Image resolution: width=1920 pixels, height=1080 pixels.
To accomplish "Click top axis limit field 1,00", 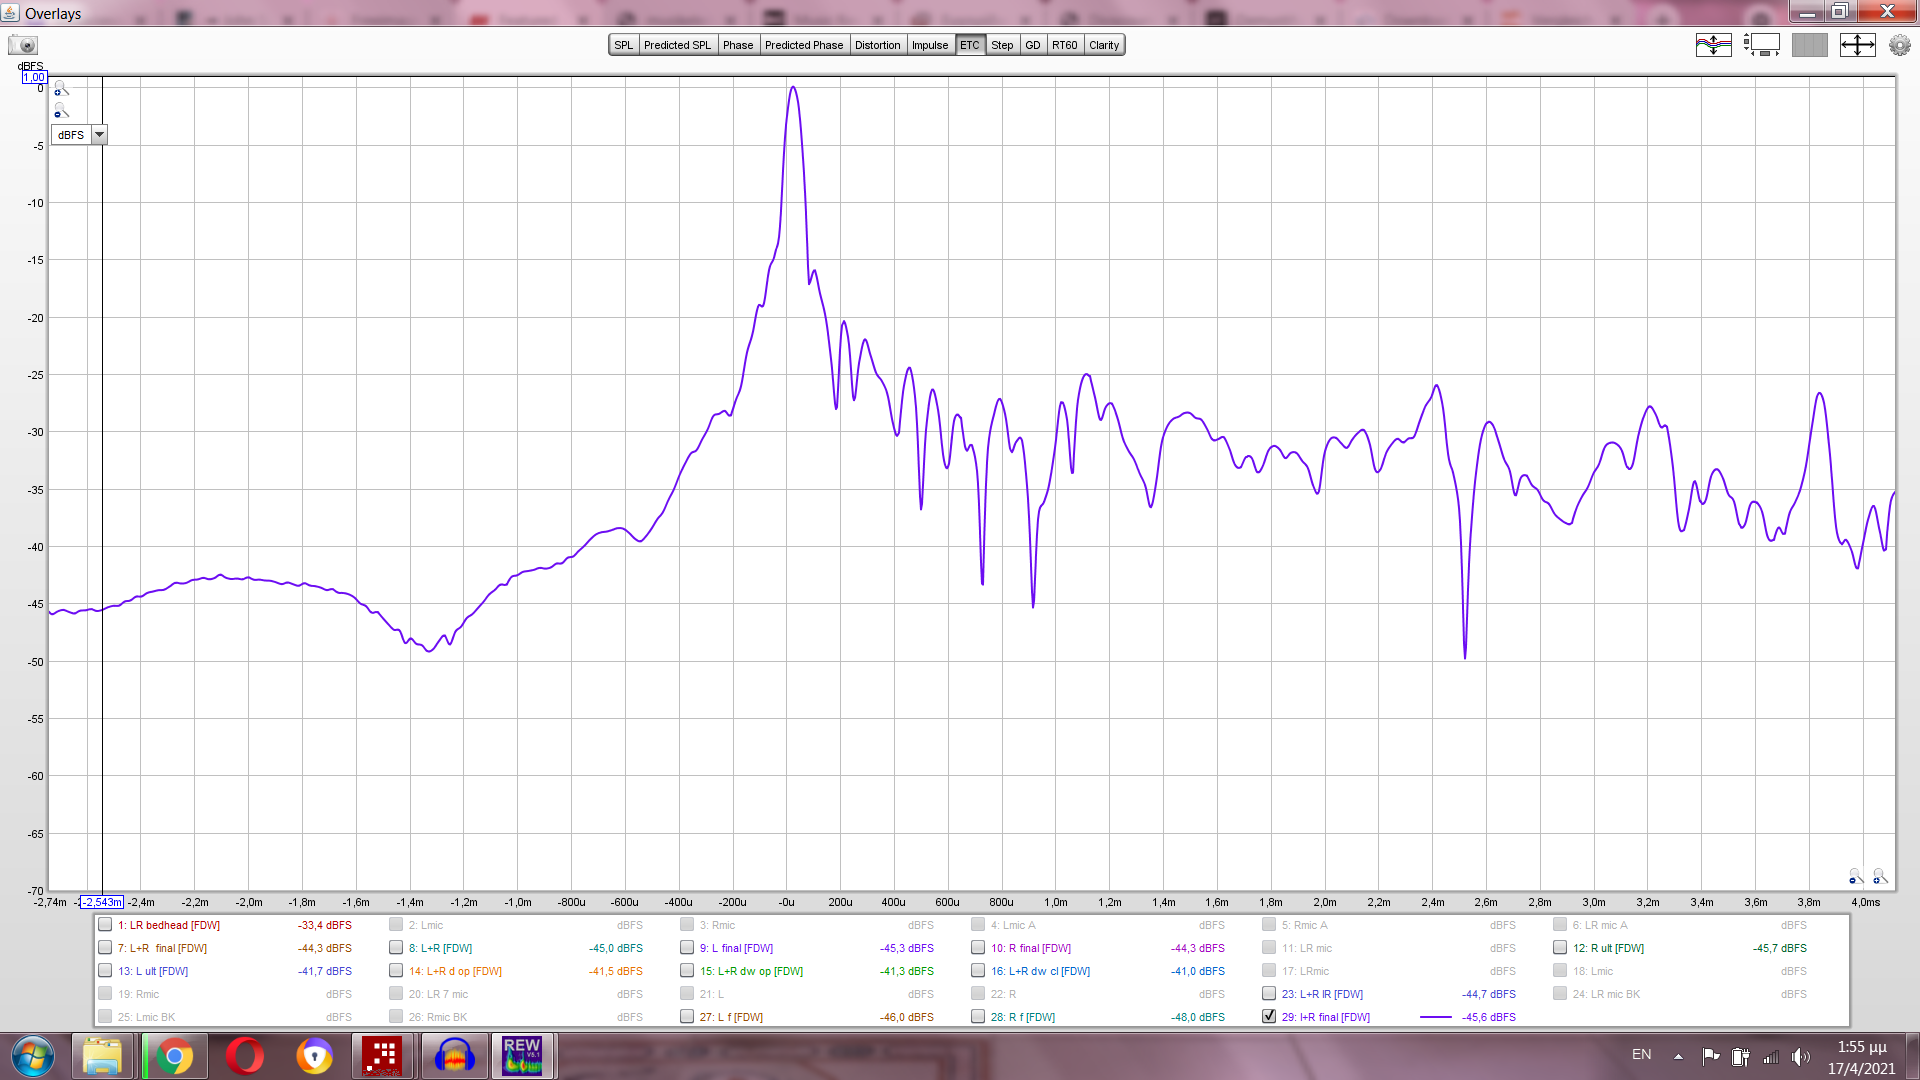I will (34, 77).
